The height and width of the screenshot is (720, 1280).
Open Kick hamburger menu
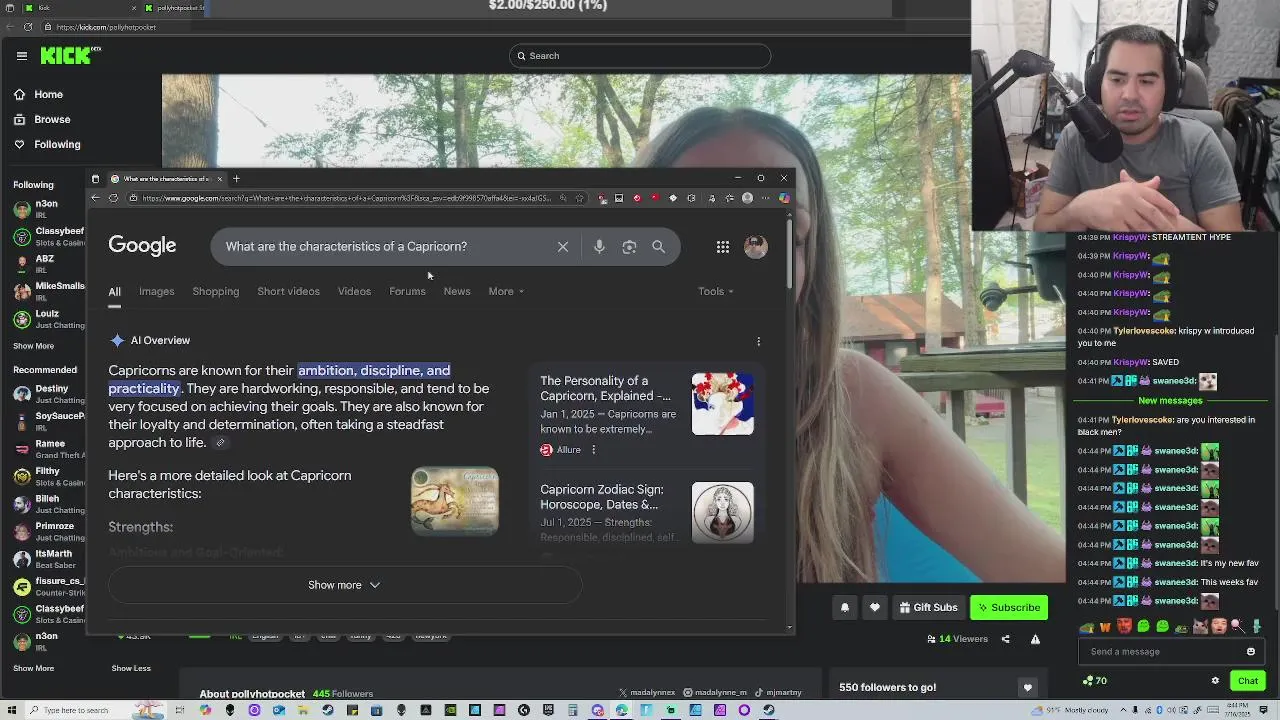(x=21, y=56)
